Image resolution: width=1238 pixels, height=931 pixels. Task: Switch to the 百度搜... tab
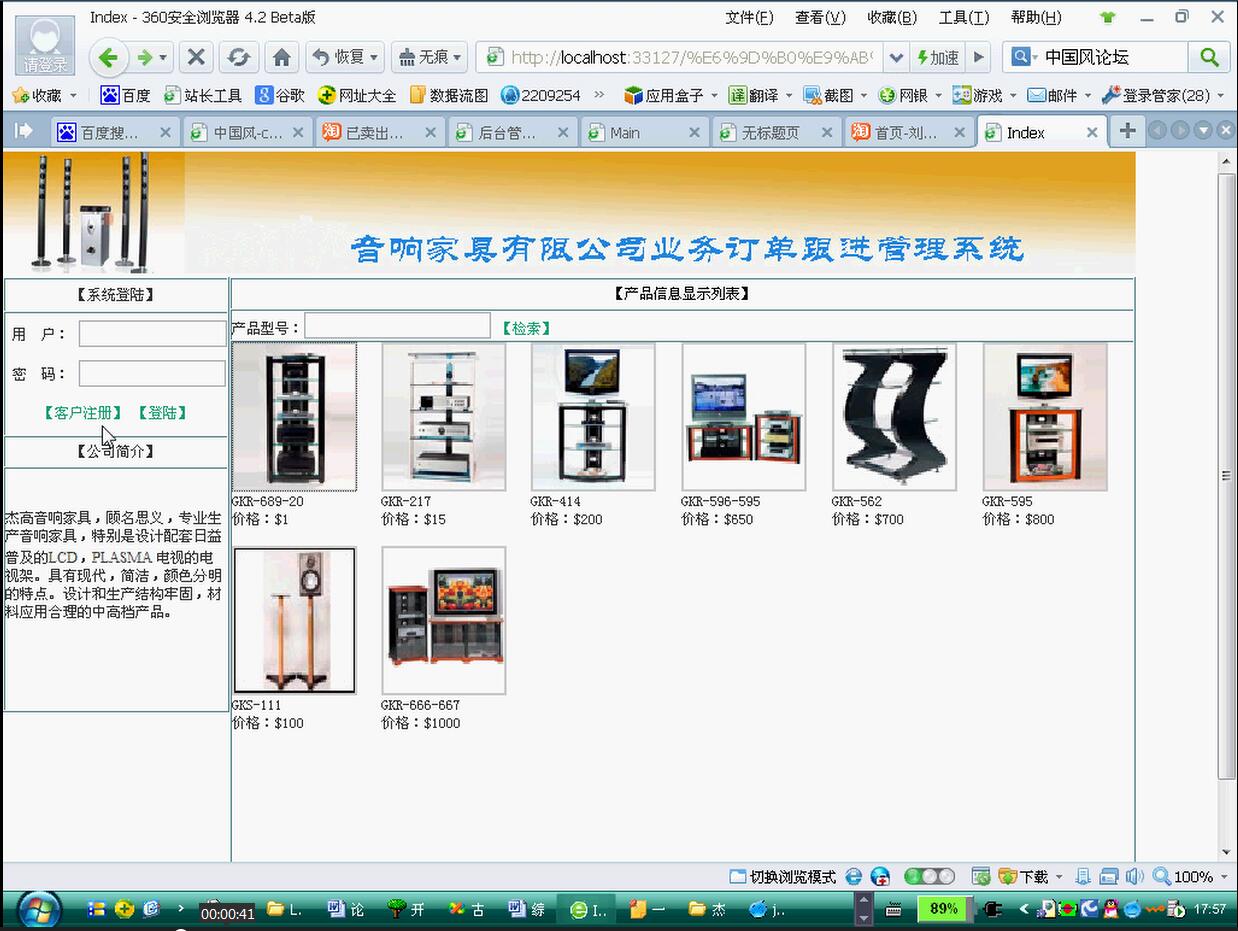click(113, 132)
